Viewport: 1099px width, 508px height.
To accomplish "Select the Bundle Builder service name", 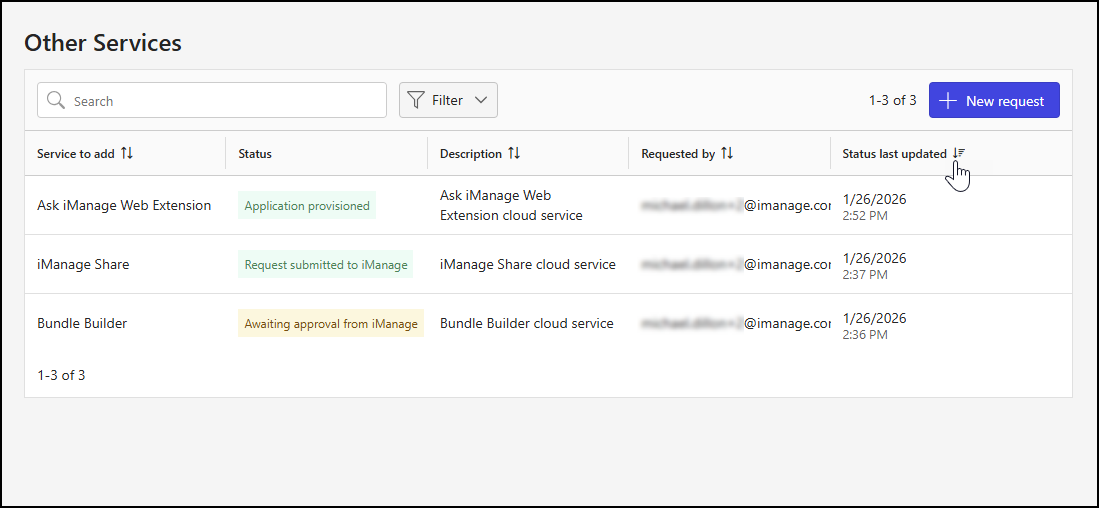I will [82, 323].
